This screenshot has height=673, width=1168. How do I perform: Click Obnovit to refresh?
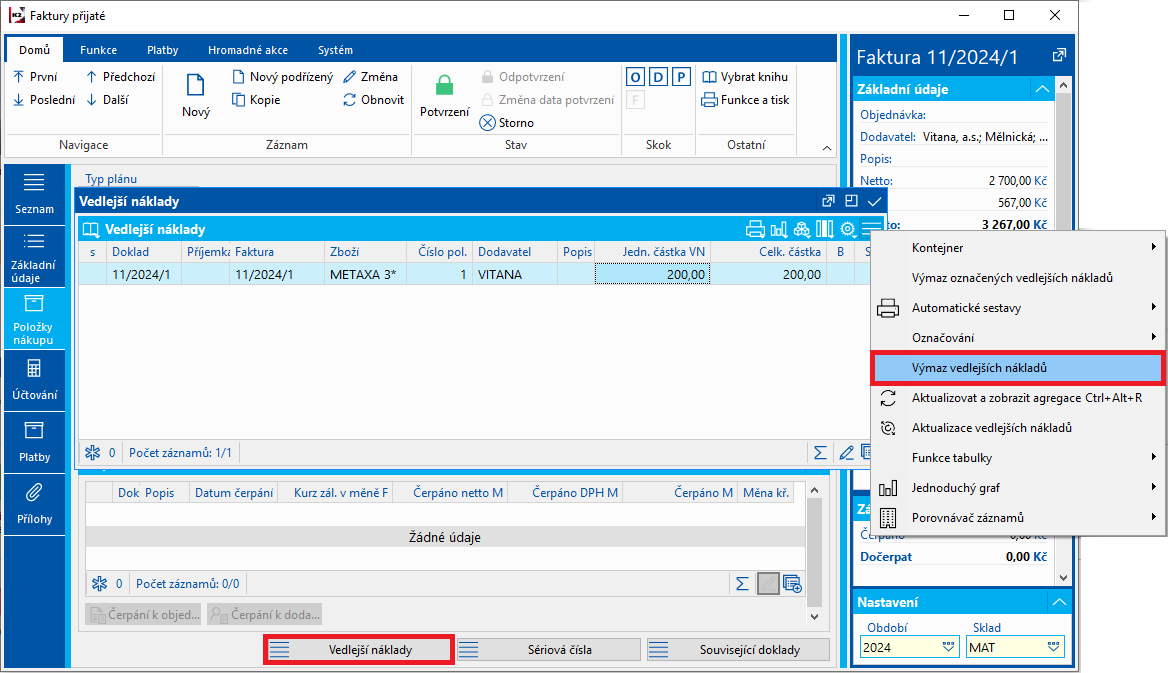(x=373, y=100)
